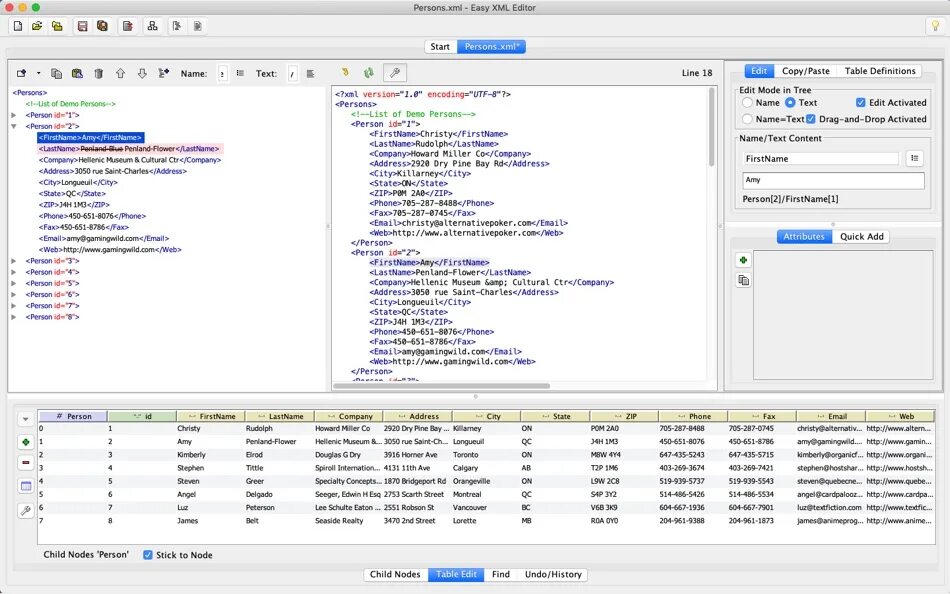Viewport: 950px width, 594px height.
Task: Click the FirstName node name input field
Action: point(821,158)
